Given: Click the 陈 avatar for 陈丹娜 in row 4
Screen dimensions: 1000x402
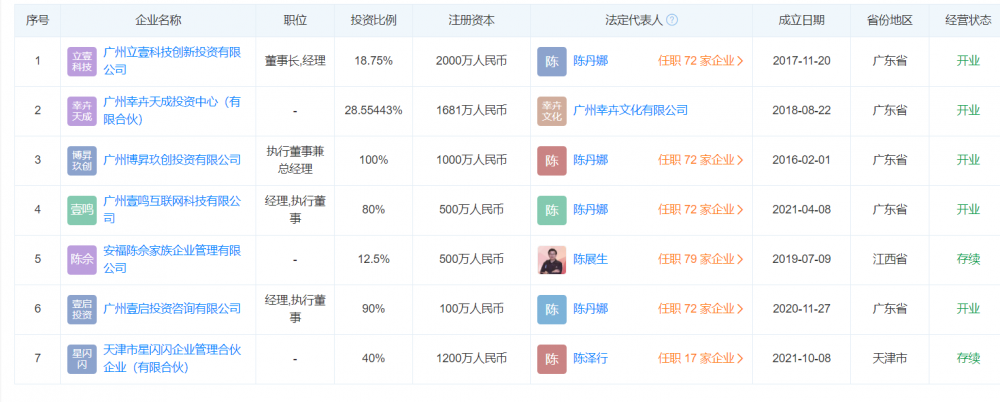Looking at the screenshot, I should 552,210.
